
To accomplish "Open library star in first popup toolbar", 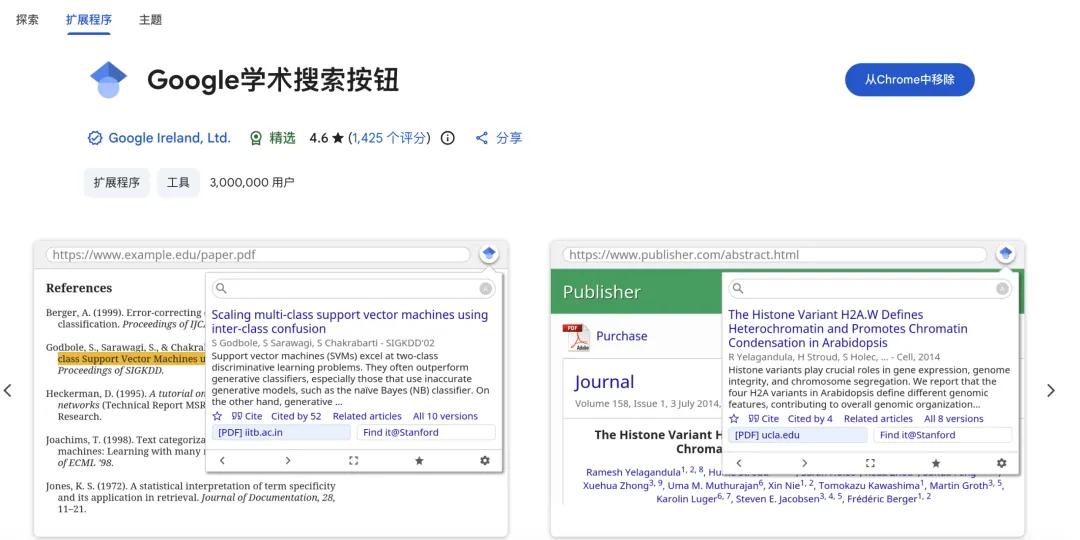I will (419, 461).
